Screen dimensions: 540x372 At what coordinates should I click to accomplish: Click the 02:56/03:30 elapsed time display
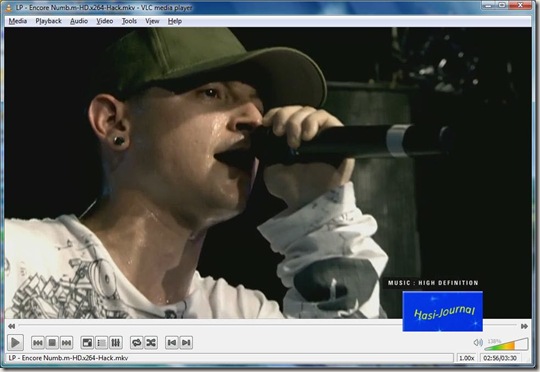pyautogui.click(x=500, y=358)
